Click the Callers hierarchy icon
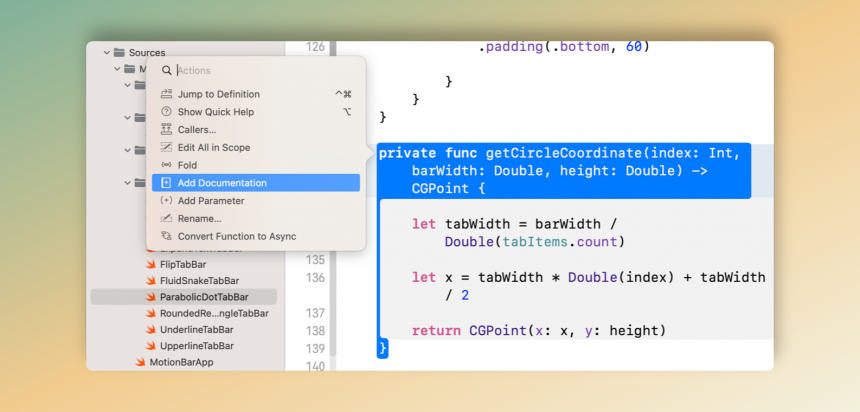Viewport: 860px width, 412px height. coord(167,130)
